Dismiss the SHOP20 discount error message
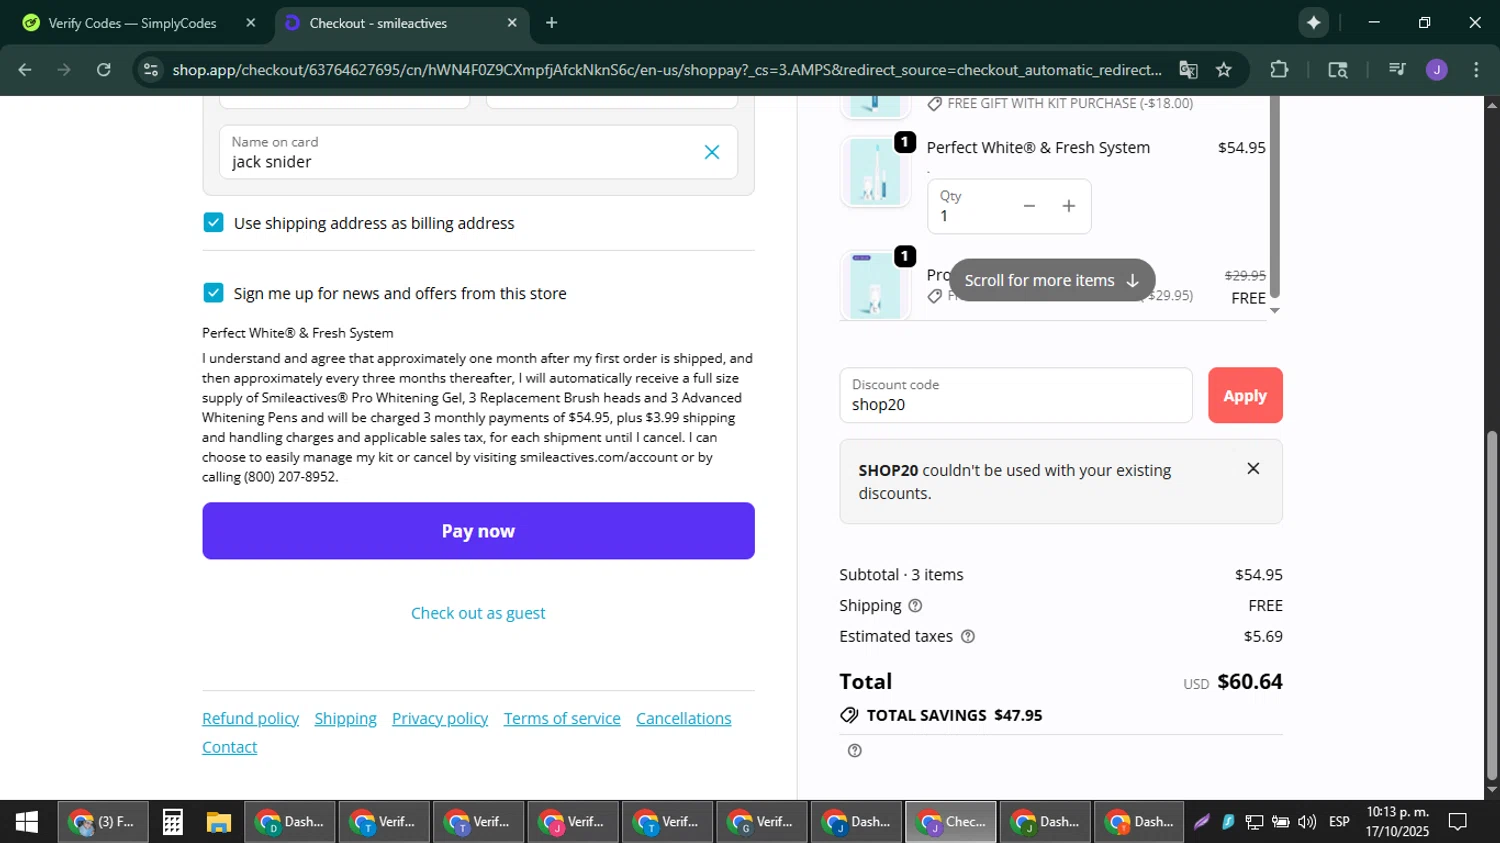The image size is (1500, 843). click(x=1253, y=468)
